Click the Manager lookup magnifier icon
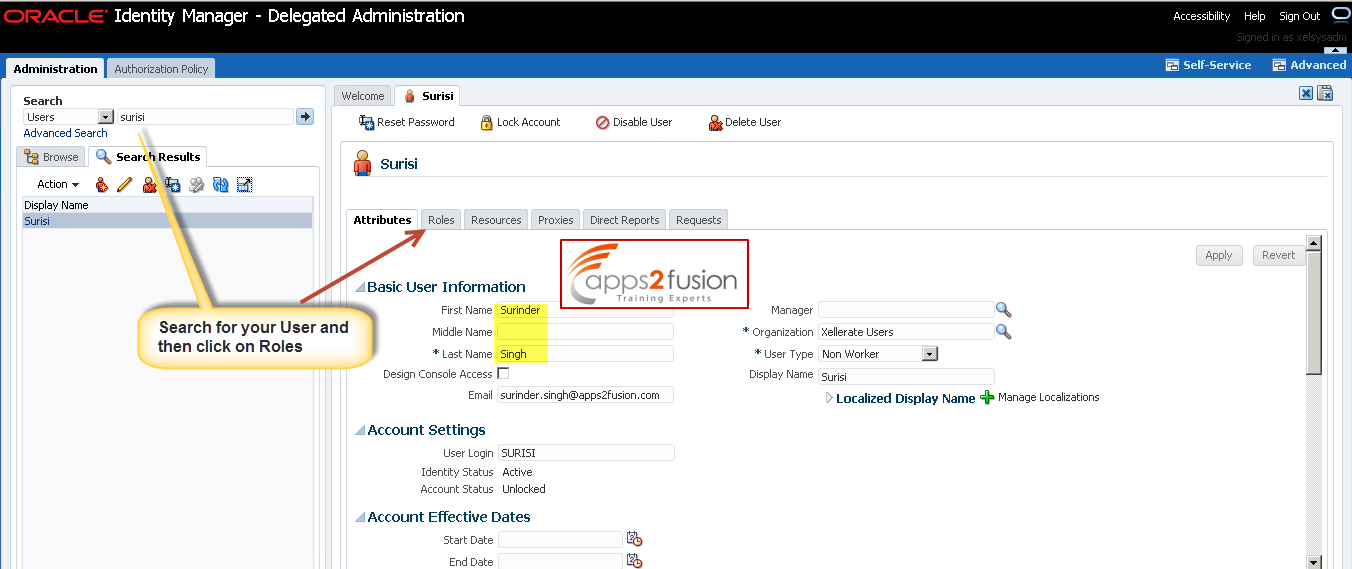The image size is (1352, 569). (1004, 310)
